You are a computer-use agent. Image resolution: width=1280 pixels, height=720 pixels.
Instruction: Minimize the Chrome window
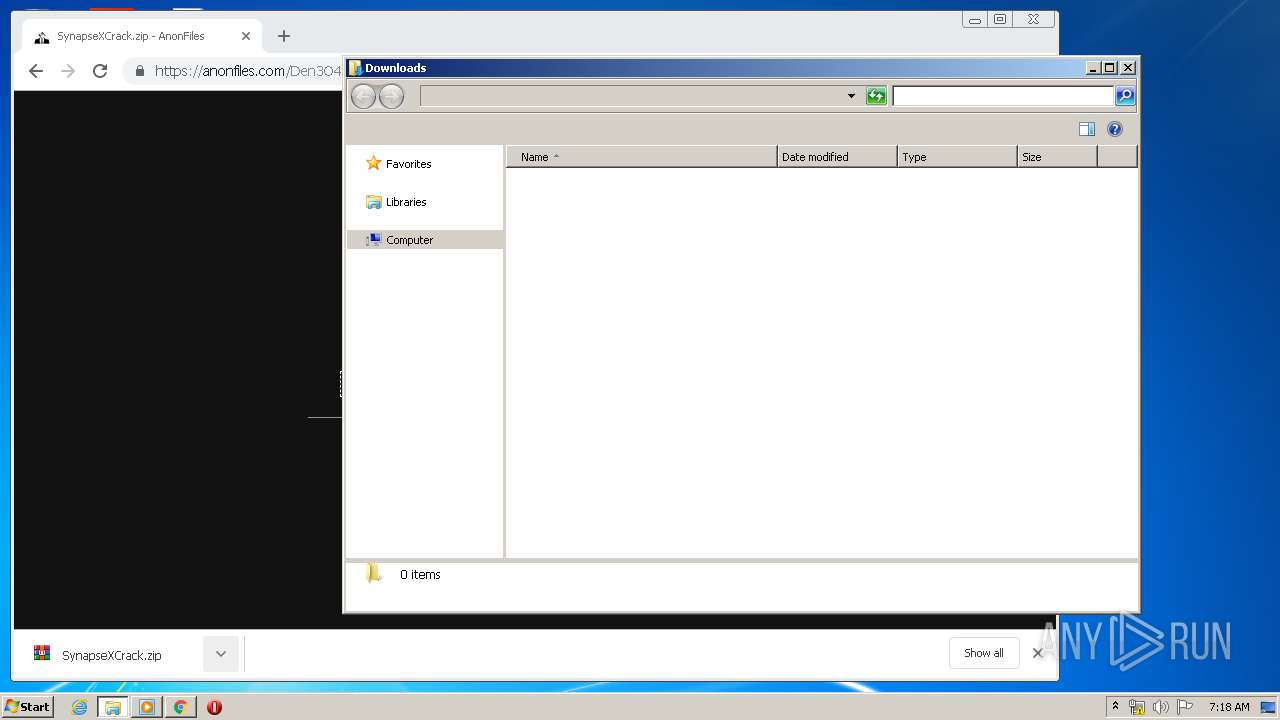(x=975, y=20)
